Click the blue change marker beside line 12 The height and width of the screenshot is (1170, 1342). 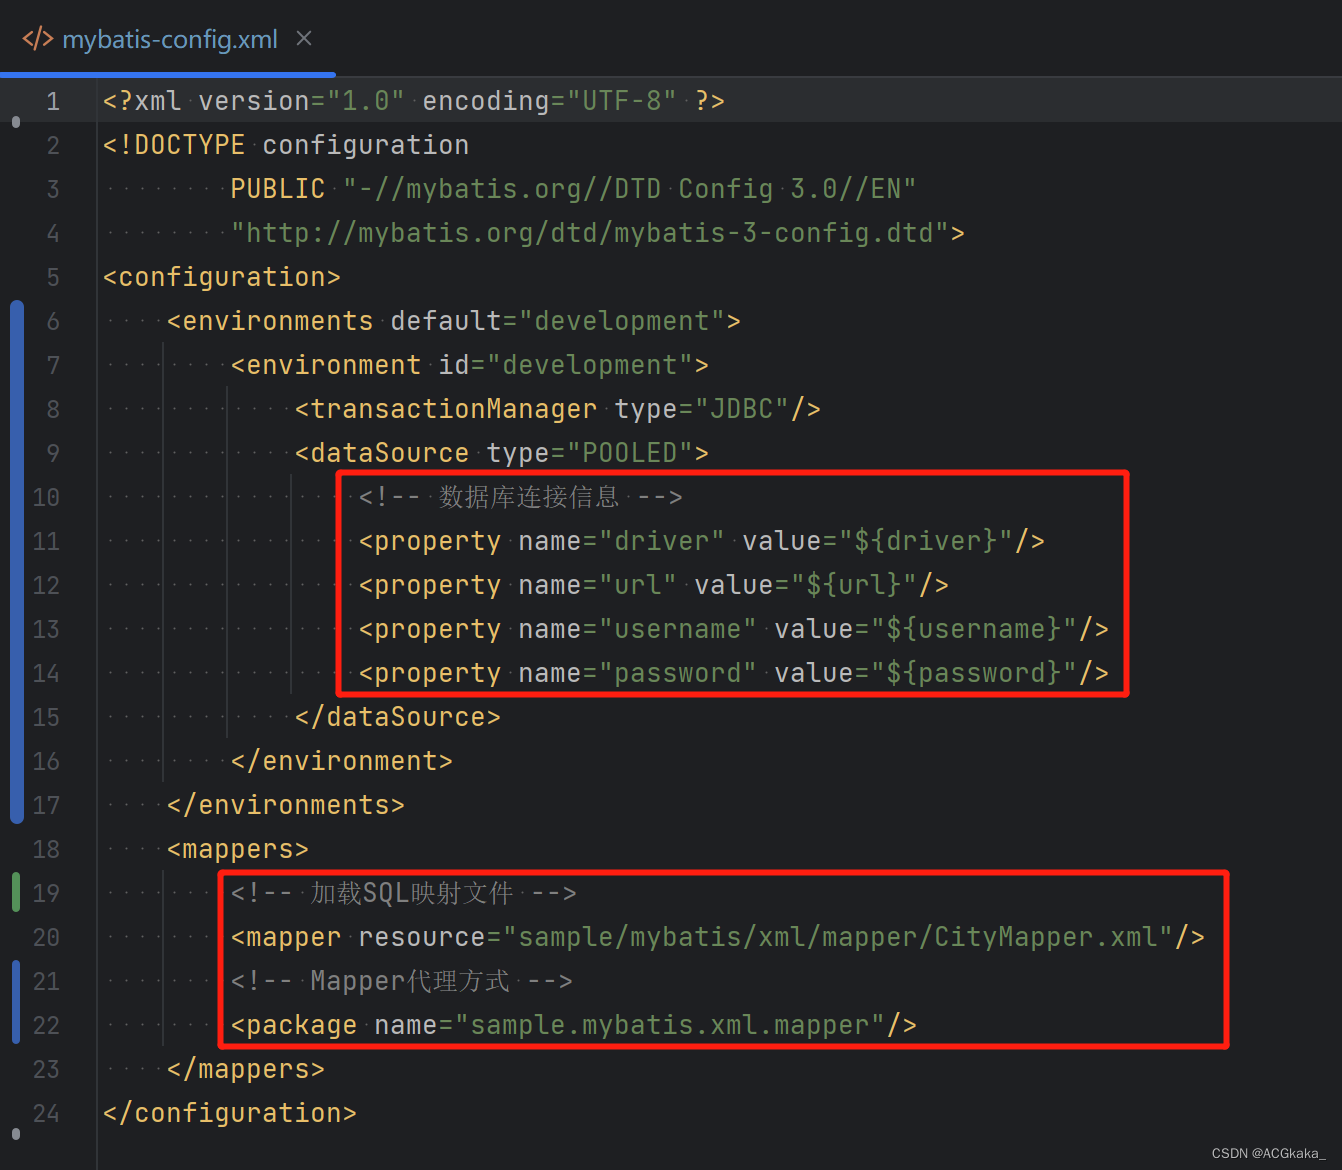point(16,562)
